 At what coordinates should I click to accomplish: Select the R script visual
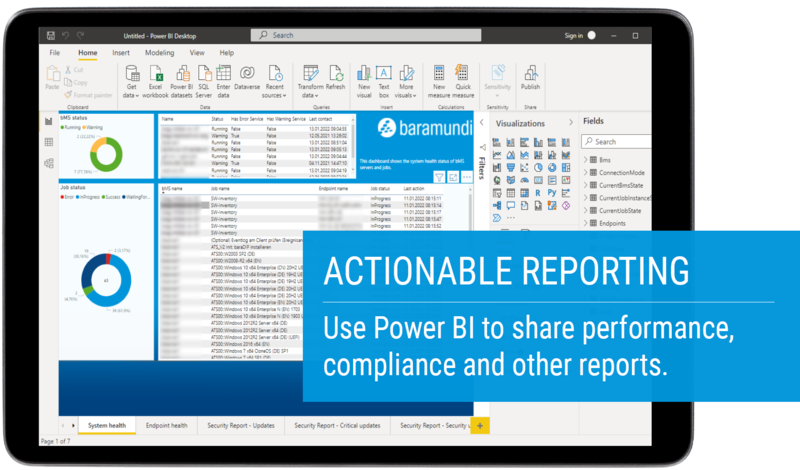click(538, 193)
